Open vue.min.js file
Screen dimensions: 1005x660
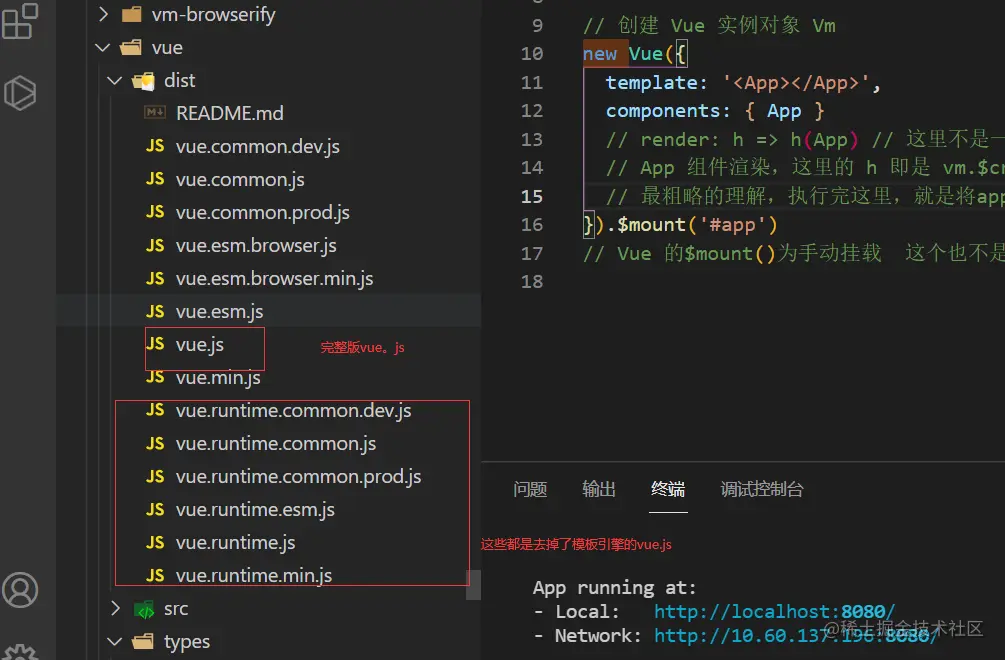coord(218,377)
